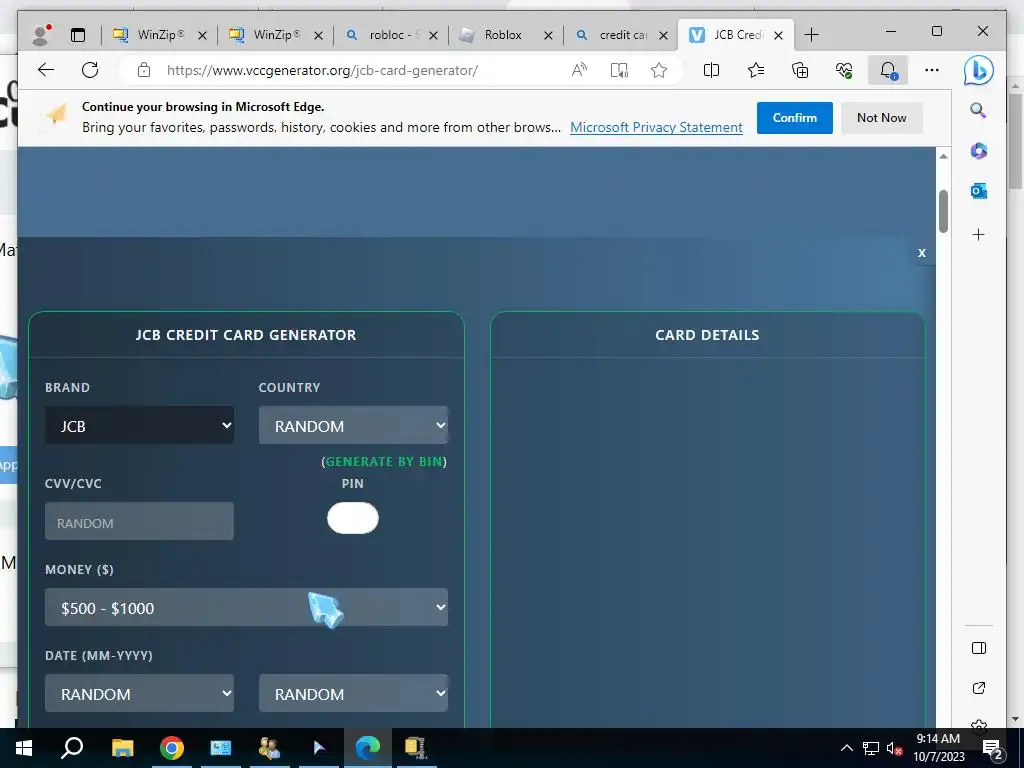Screen dimensions: 1024x768
Task: Open taskbar Search
Action: click(x=72, y=748)
